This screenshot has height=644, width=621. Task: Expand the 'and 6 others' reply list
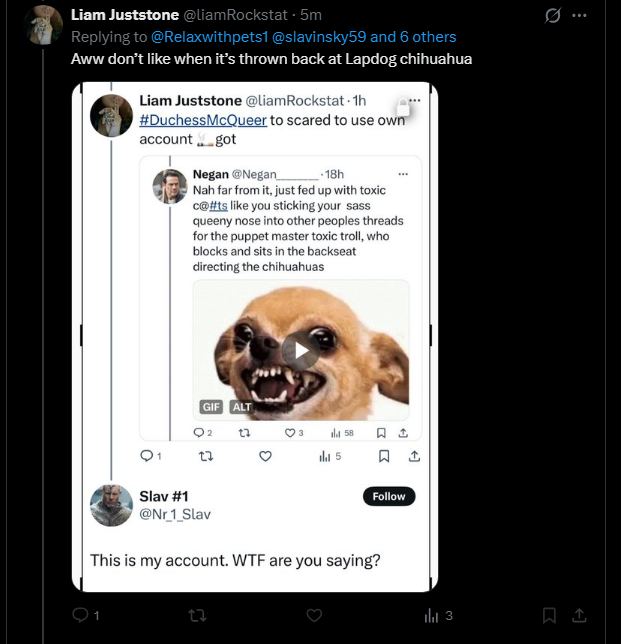point(413,37)
